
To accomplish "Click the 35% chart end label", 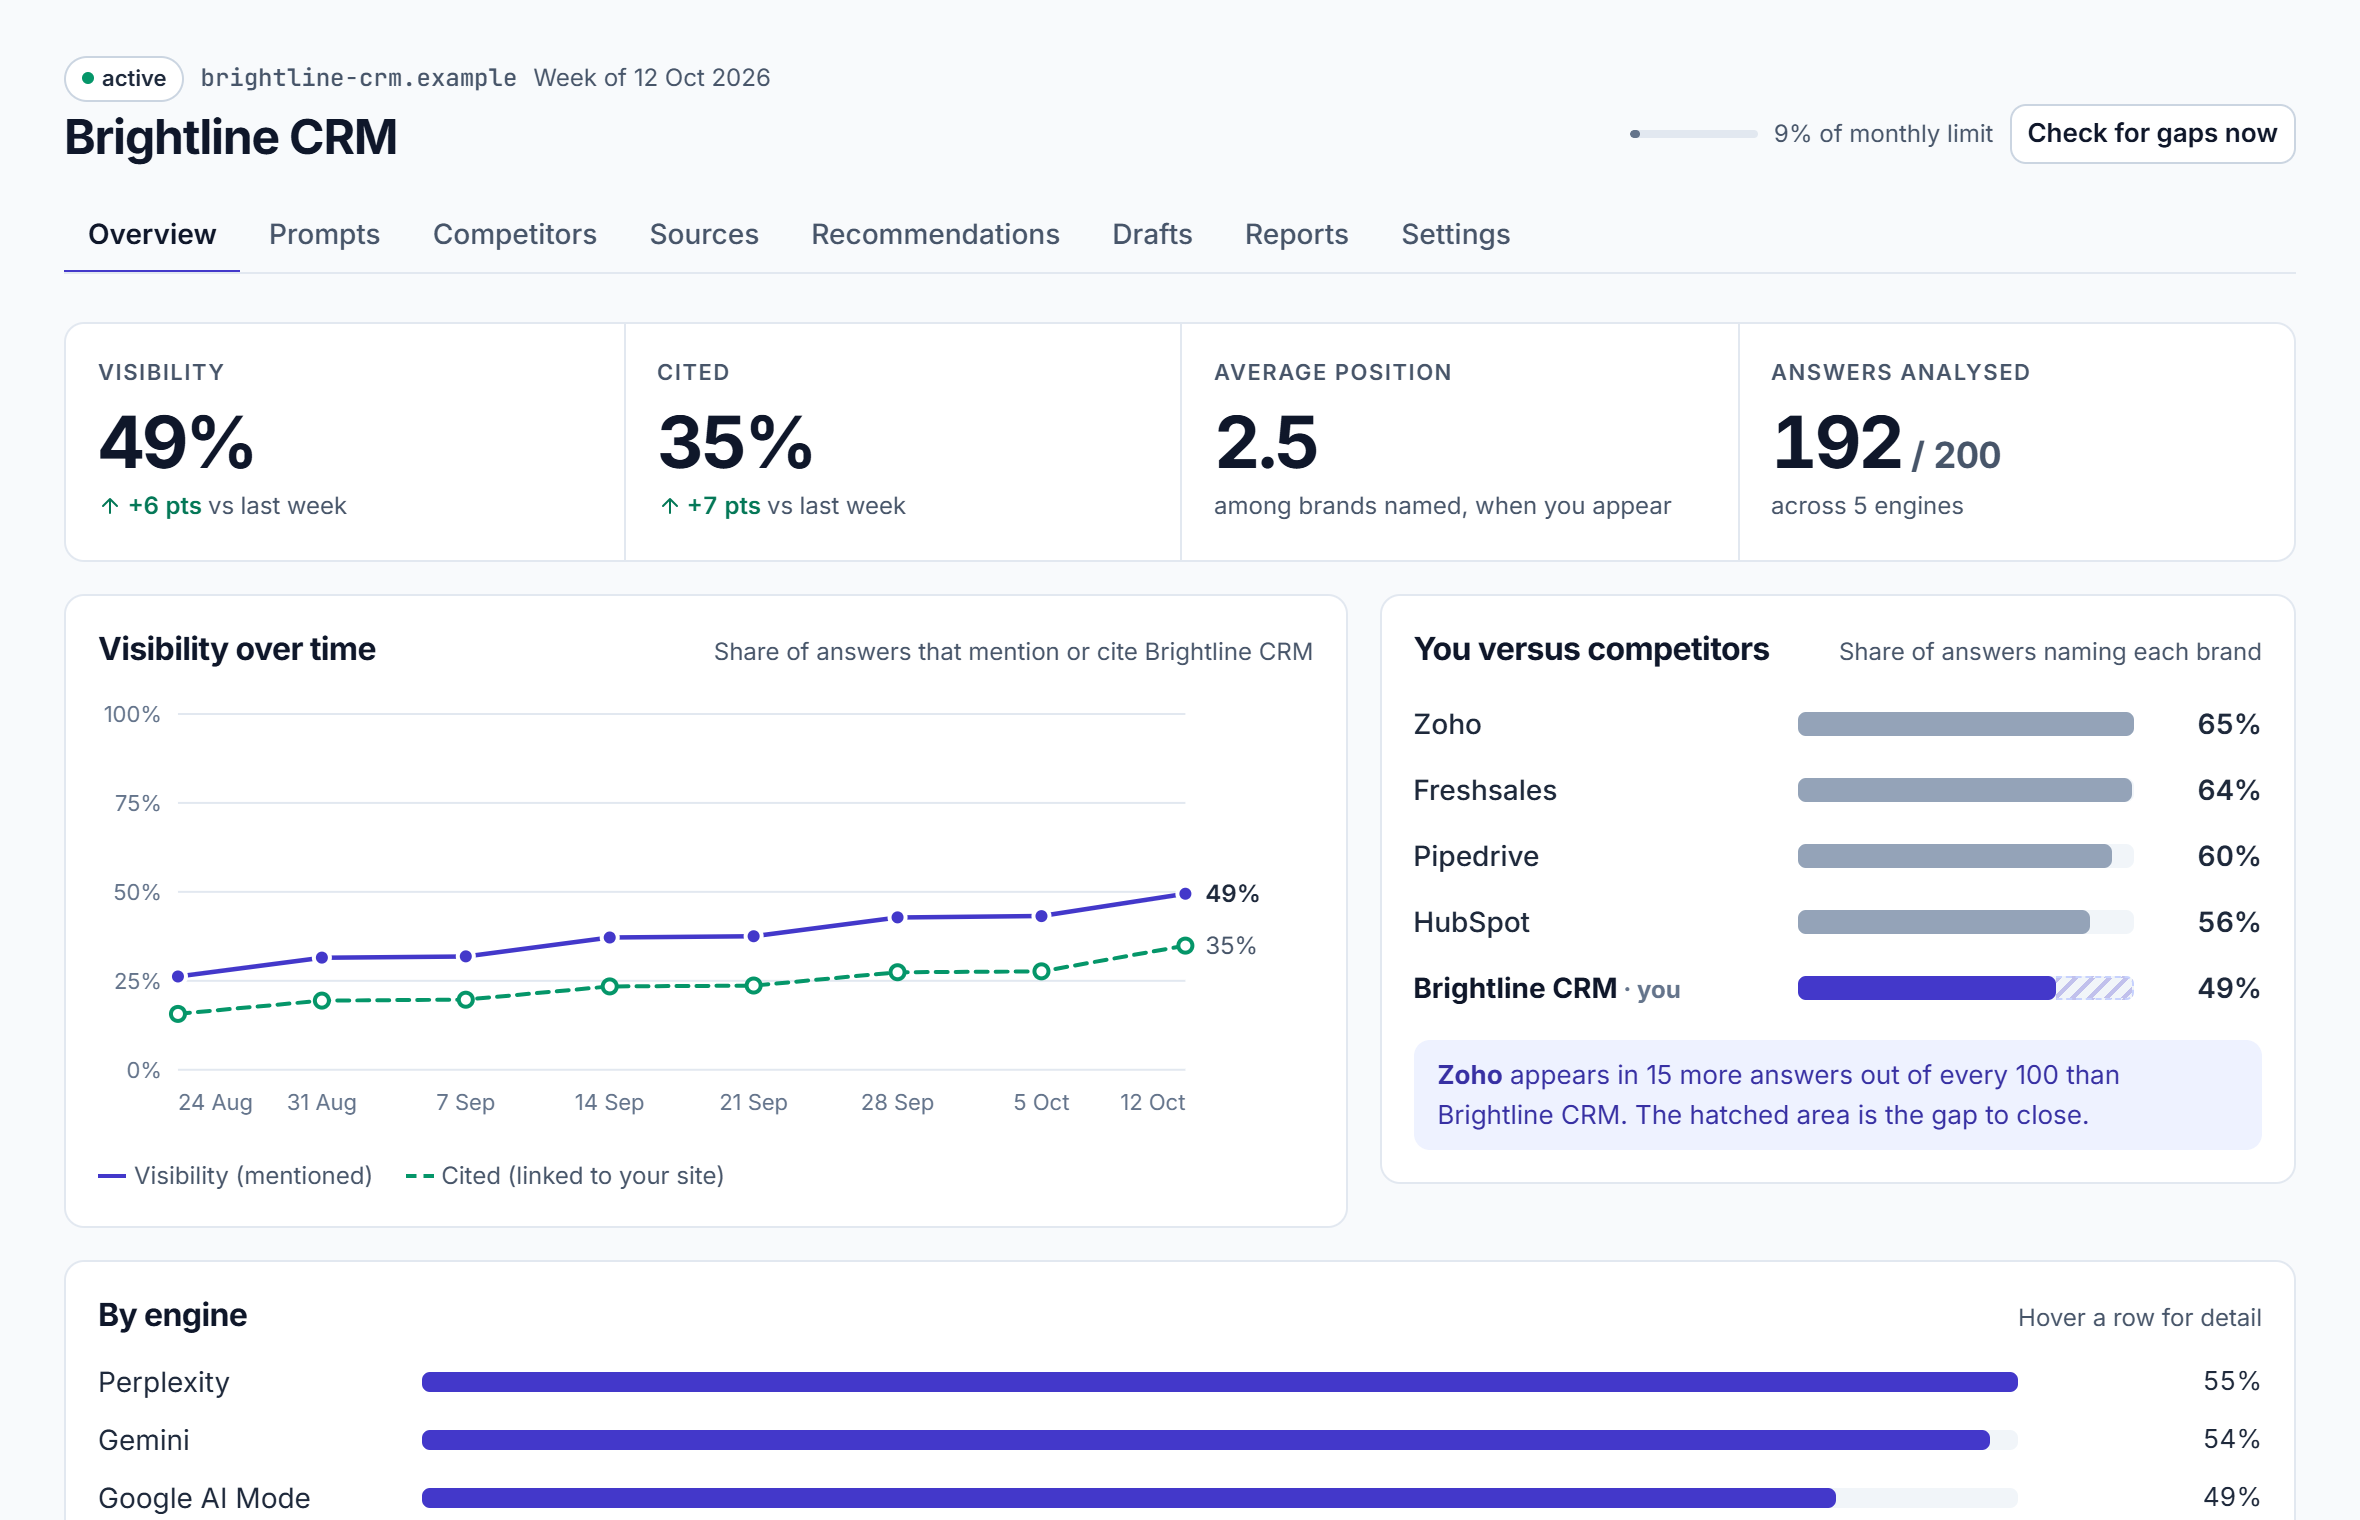I will click(1231, 946).
